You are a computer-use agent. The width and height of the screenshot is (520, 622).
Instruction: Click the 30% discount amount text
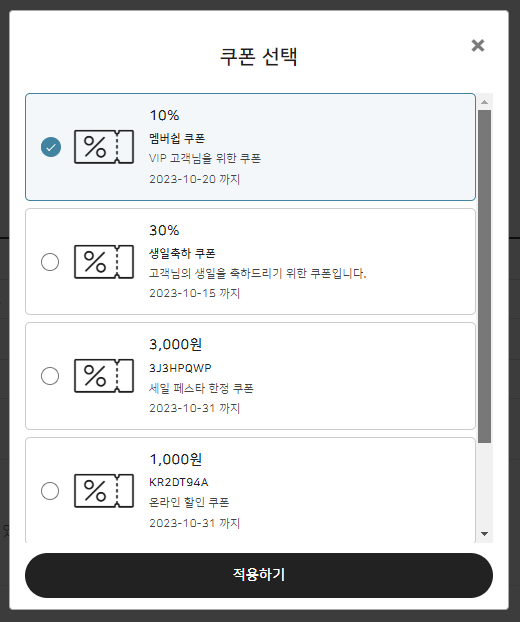tap(164, 230)
